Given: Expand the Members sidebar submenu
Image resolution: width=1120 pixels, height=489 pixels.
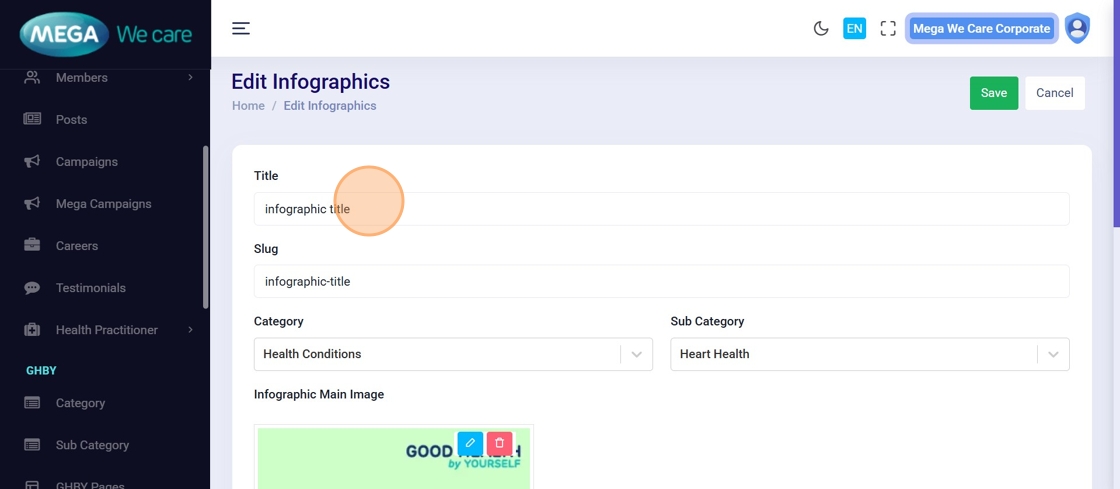Looking at the screenshot, I should pos(190,78).
